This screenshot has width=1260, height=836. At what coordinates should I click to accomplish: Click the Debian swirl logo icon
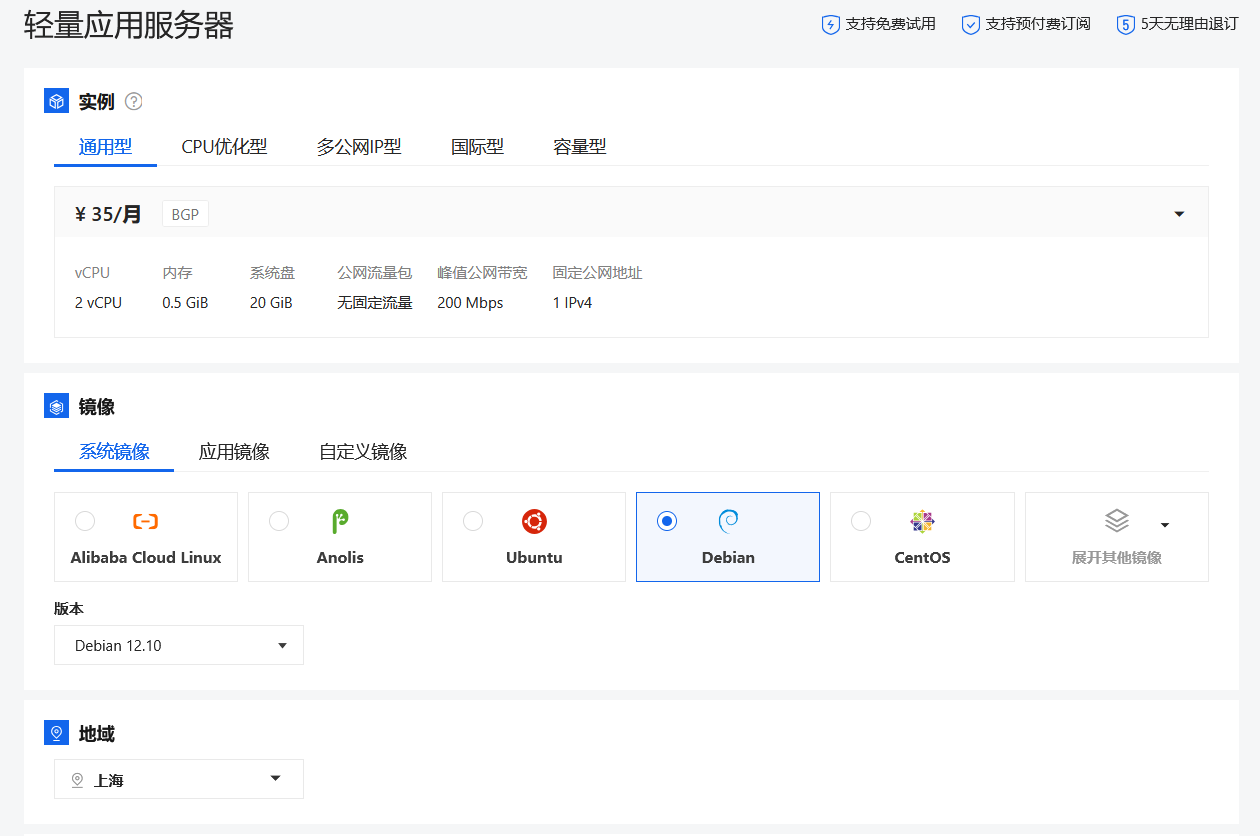click(728, 521)
